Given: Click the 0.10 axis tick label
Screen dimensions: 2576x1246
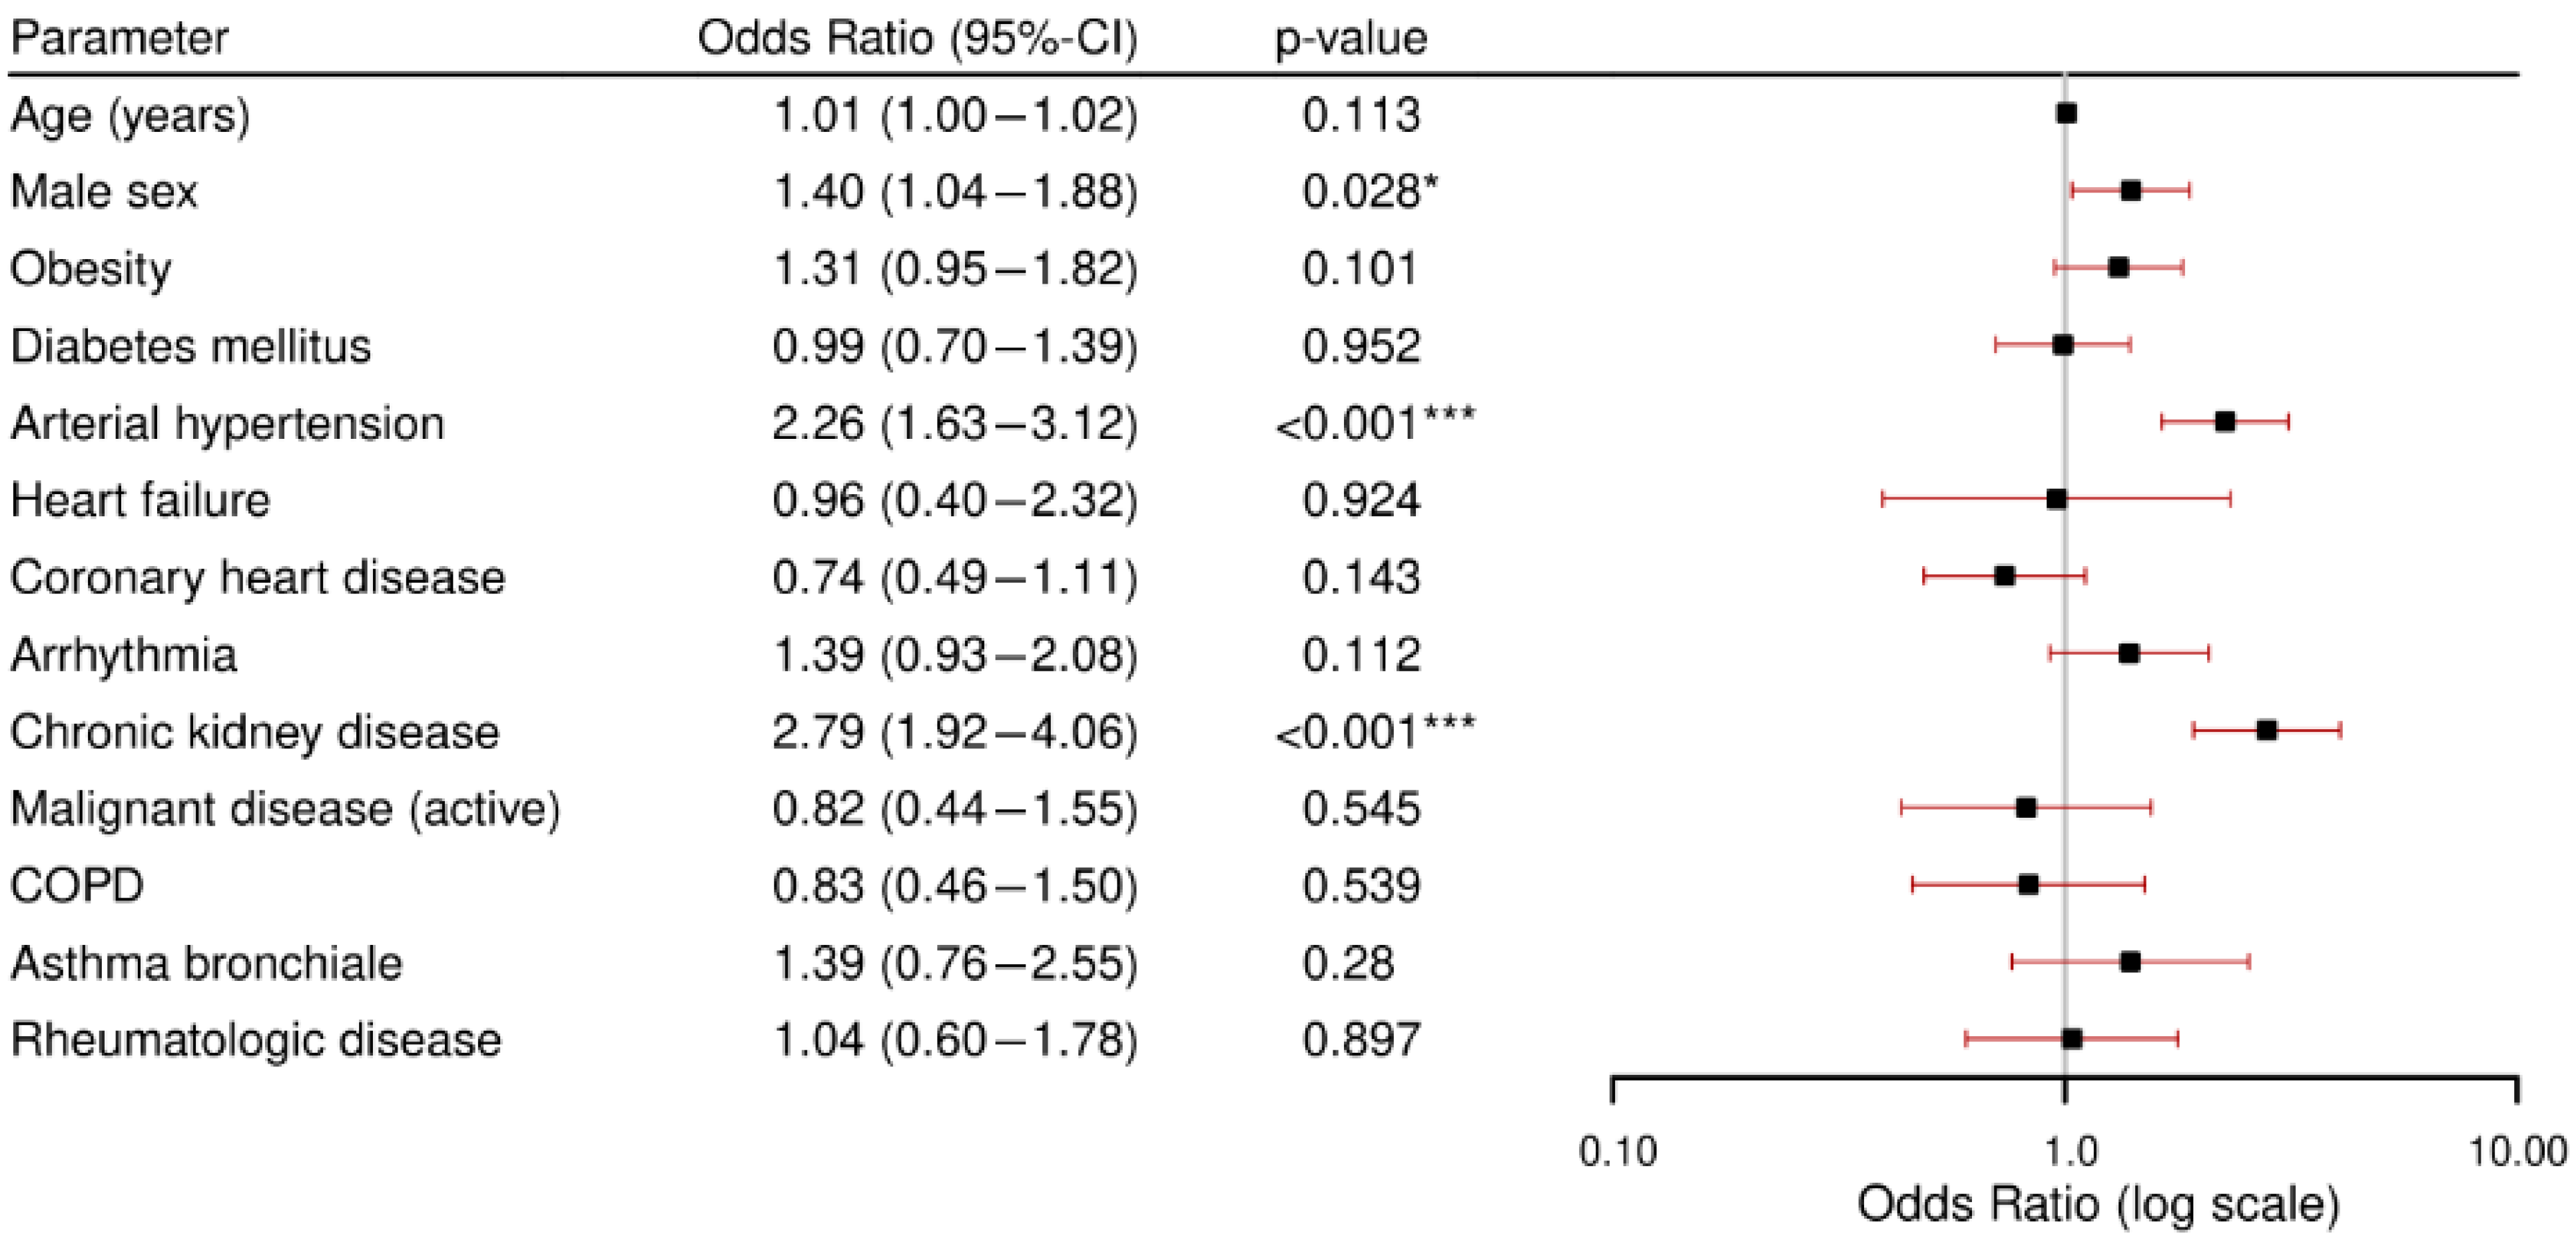Looking at the screenshot, I should pyautogui.click(x=1618, y=1152).
